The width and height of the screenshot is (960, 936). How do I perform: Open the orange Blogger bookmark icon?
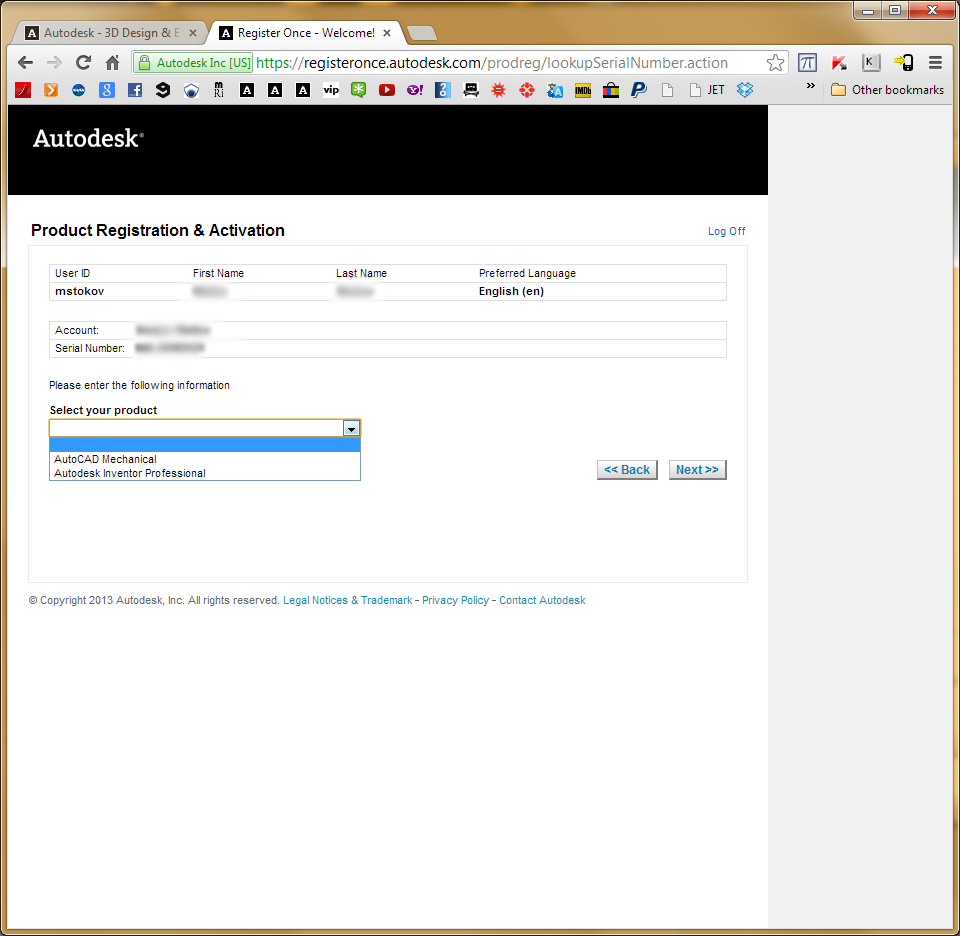(51, 91)
